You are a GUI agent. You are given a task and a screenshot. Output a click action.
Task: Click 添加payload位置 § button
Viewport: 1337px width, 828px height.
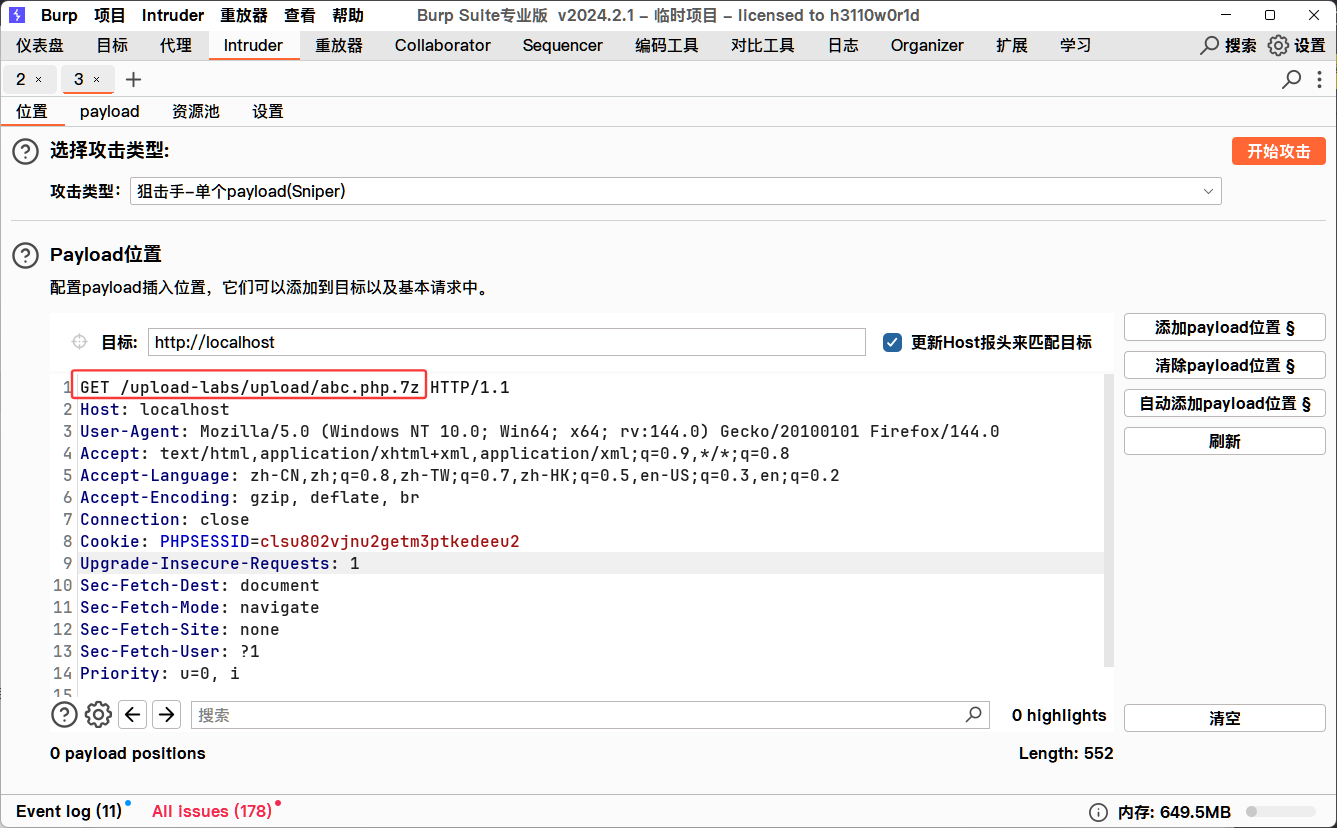pos(1225,327)
